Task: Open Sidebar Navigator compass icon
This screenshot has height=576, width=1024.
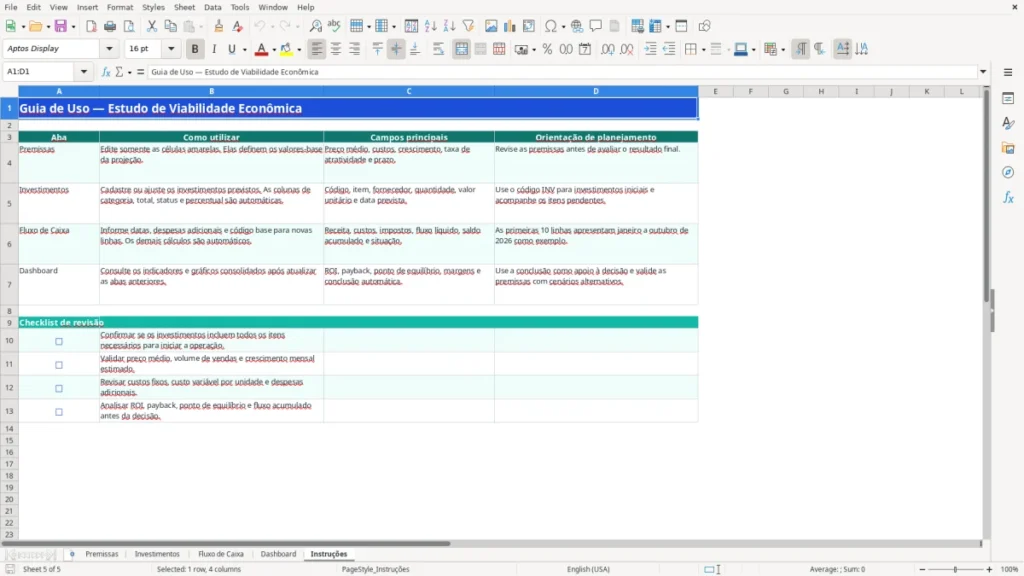Action: 1008,172
